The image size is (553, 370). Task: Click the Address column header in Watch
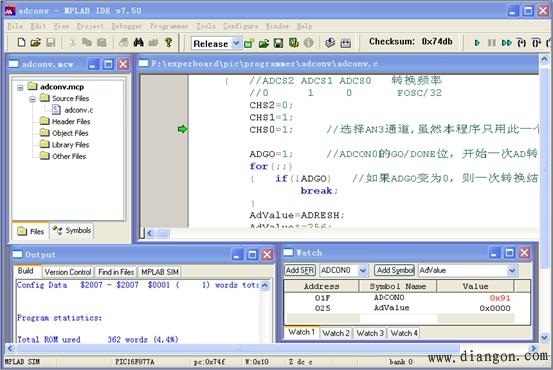click(321, 286)
